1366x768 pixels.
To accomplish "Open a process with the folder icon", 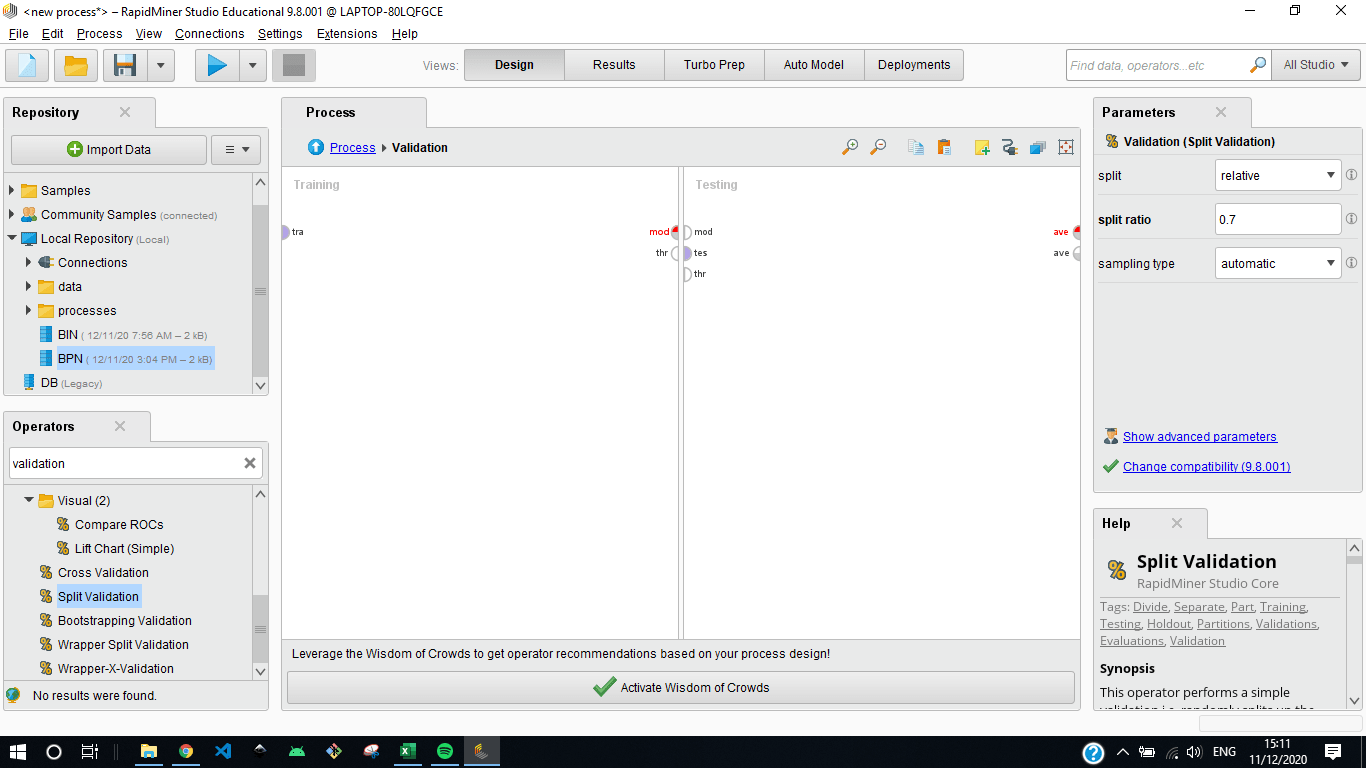I will tap(76, 65).
